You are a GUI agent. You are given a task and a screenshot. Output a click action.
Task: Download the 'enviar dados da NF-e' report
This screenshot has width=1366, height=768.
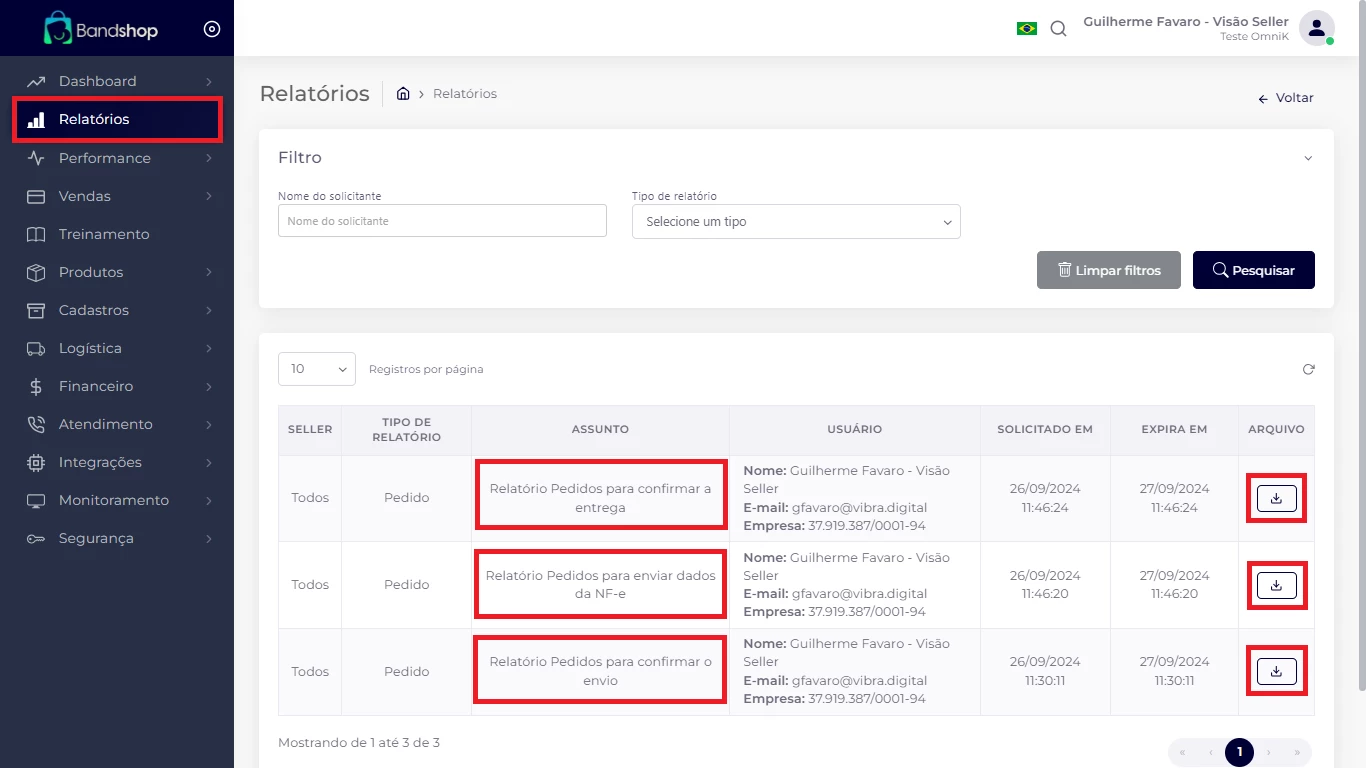pyautogui.click(x=1276, y=585)
